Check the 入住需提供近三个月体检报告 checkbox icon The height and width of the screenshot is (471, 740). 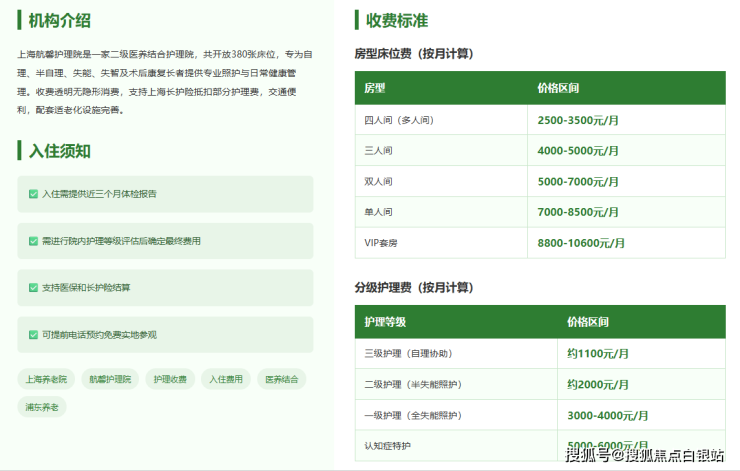pos(33,194)
